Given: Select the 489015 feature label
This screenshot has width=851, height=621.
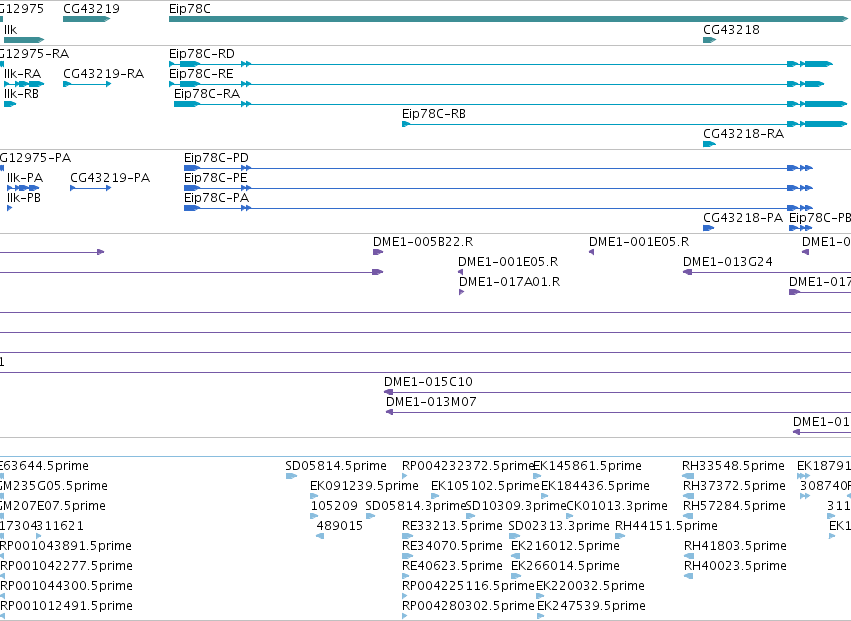Looking at the screenshot, I should pos(339,527).
